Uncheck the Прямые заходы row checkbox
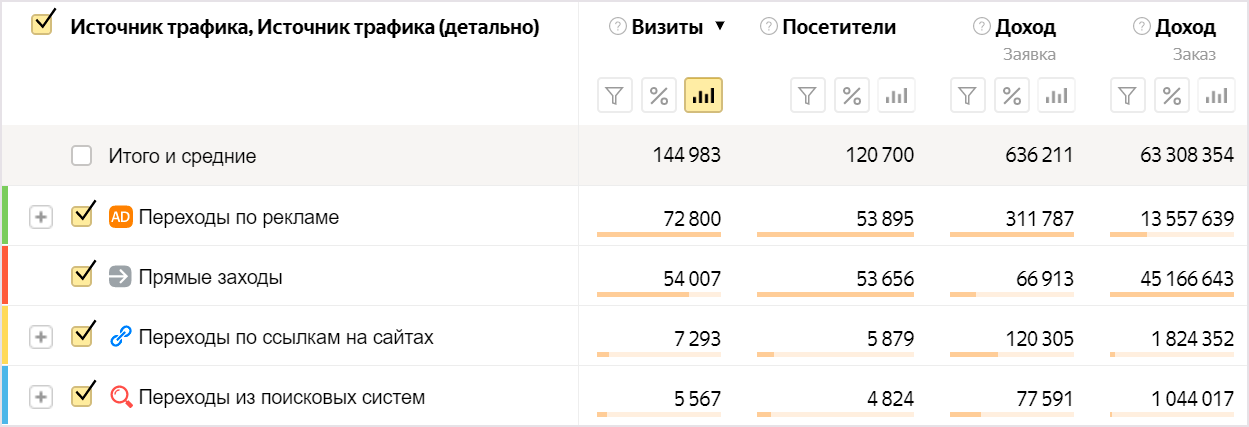 tap(82, 277)
